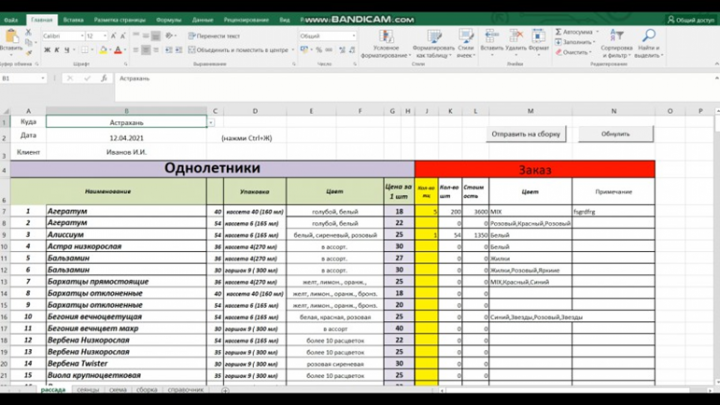Click the Copy icon in the clipboard group
The image size is (720, 405).
28,42
